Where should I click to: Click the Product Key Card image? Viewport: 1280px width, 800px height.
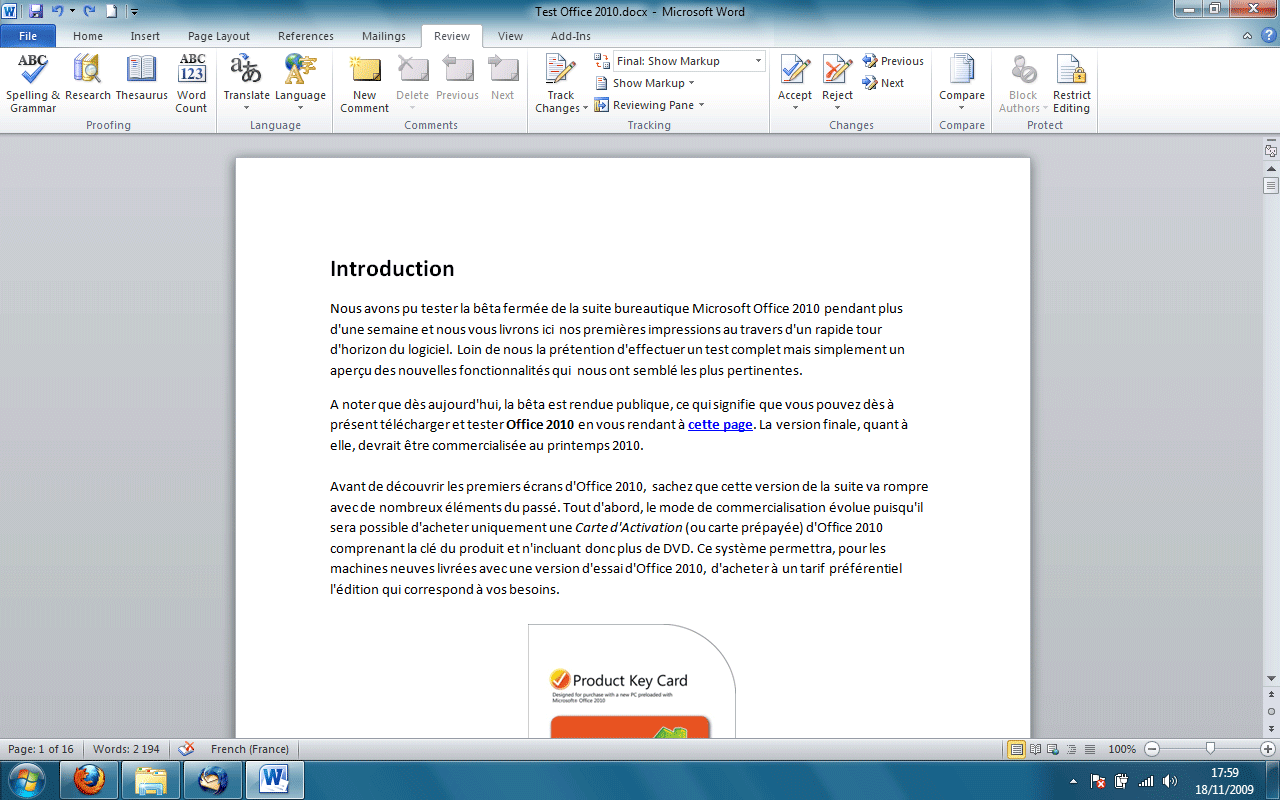(x=632, y=682)
